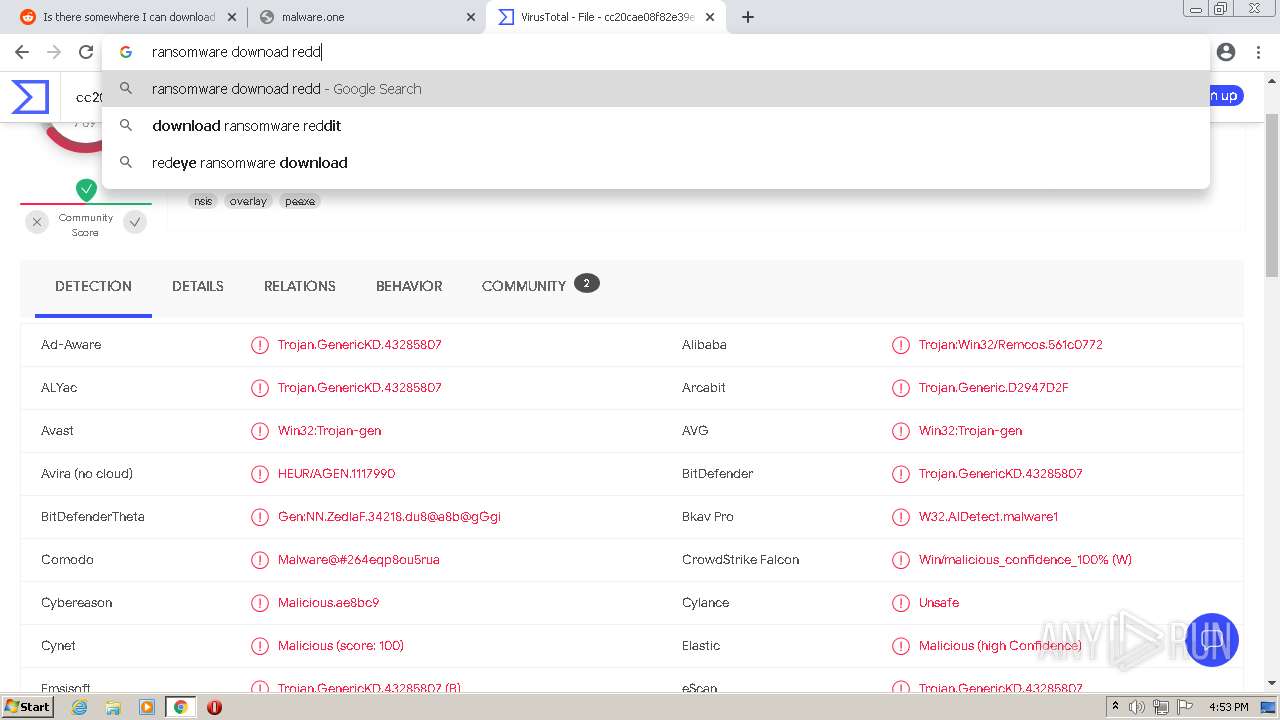Image resolution: width=1280 pixels, height=720 pixels.
Task: Click 'Trojan.Generic.D2947D2F' Arcabit result
Action: [x=993, y=388]
